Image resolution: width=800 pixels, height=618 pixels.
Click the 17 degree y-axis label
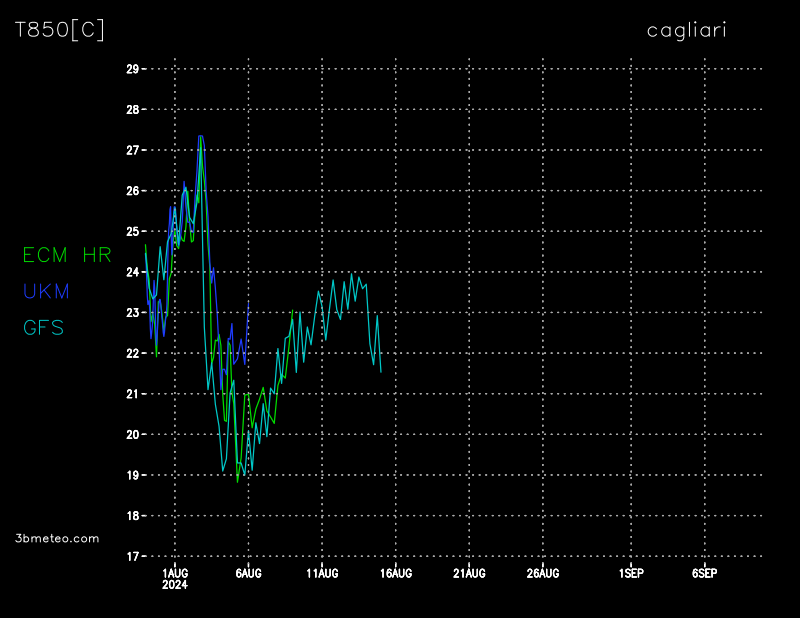tap(132, 556)
